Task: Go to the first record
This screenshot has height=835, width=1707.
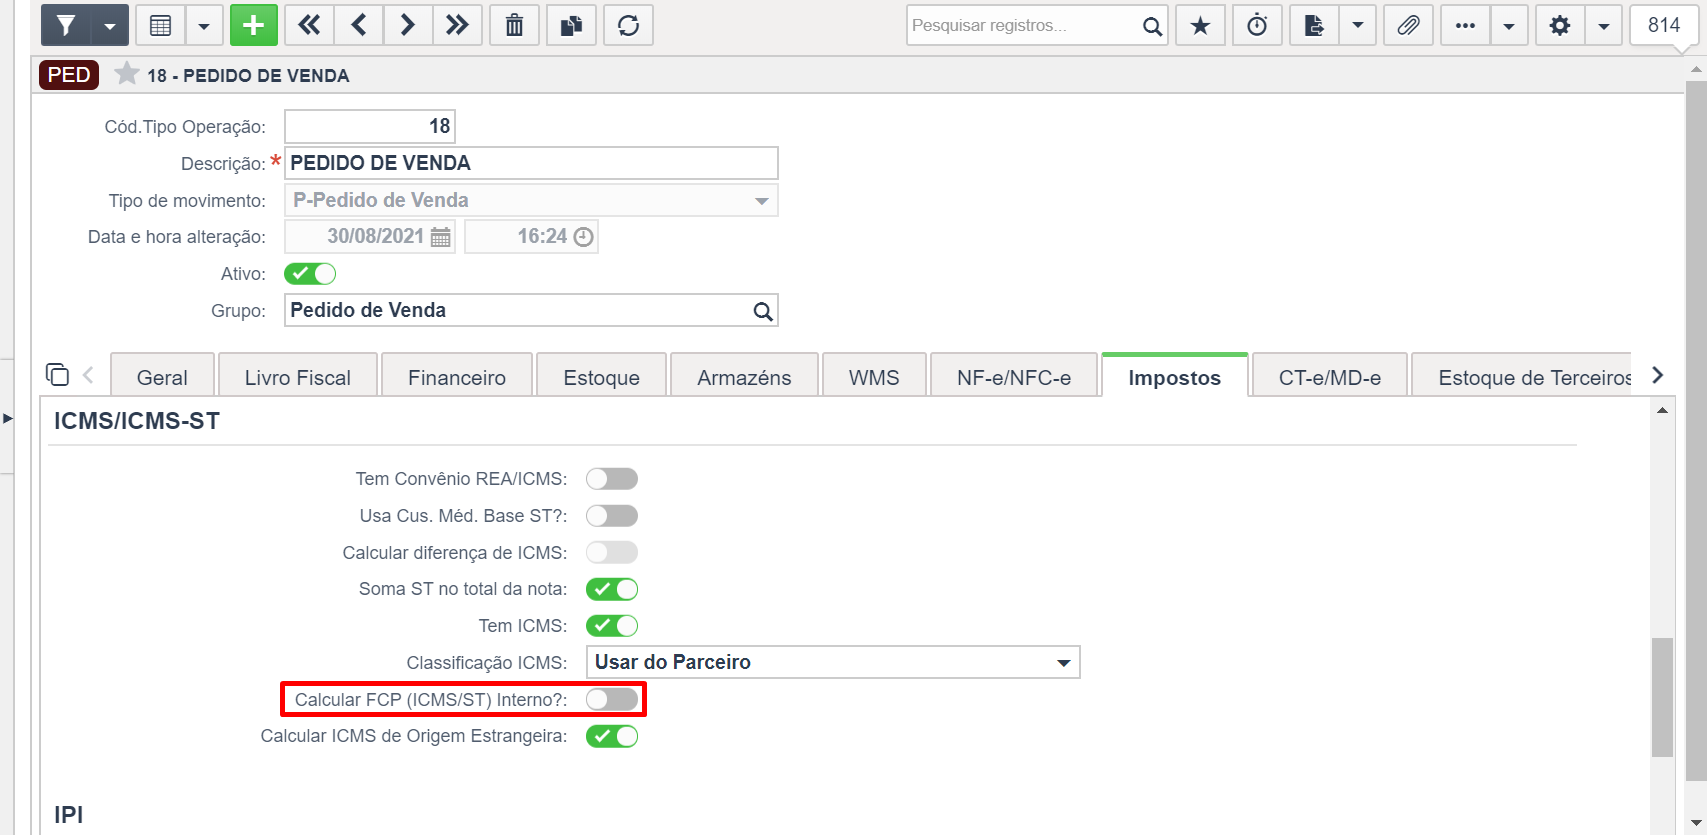Action: [x=310, y=25]
